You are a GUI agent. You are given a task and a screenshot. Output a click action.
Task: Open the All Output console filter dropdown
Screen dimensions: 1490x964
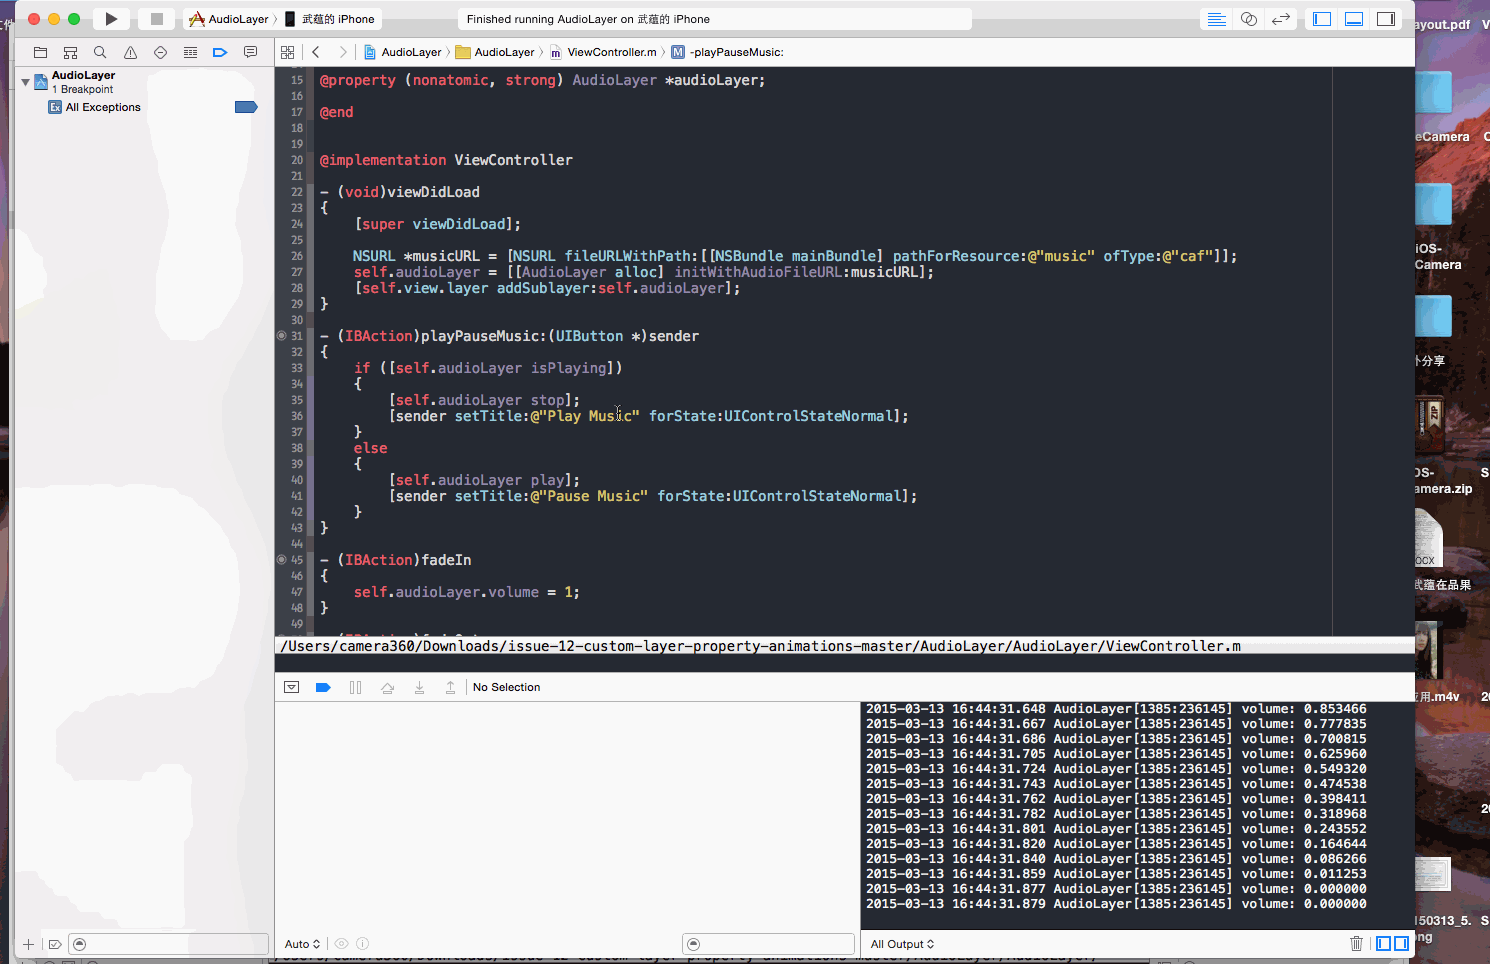(902, 944)
